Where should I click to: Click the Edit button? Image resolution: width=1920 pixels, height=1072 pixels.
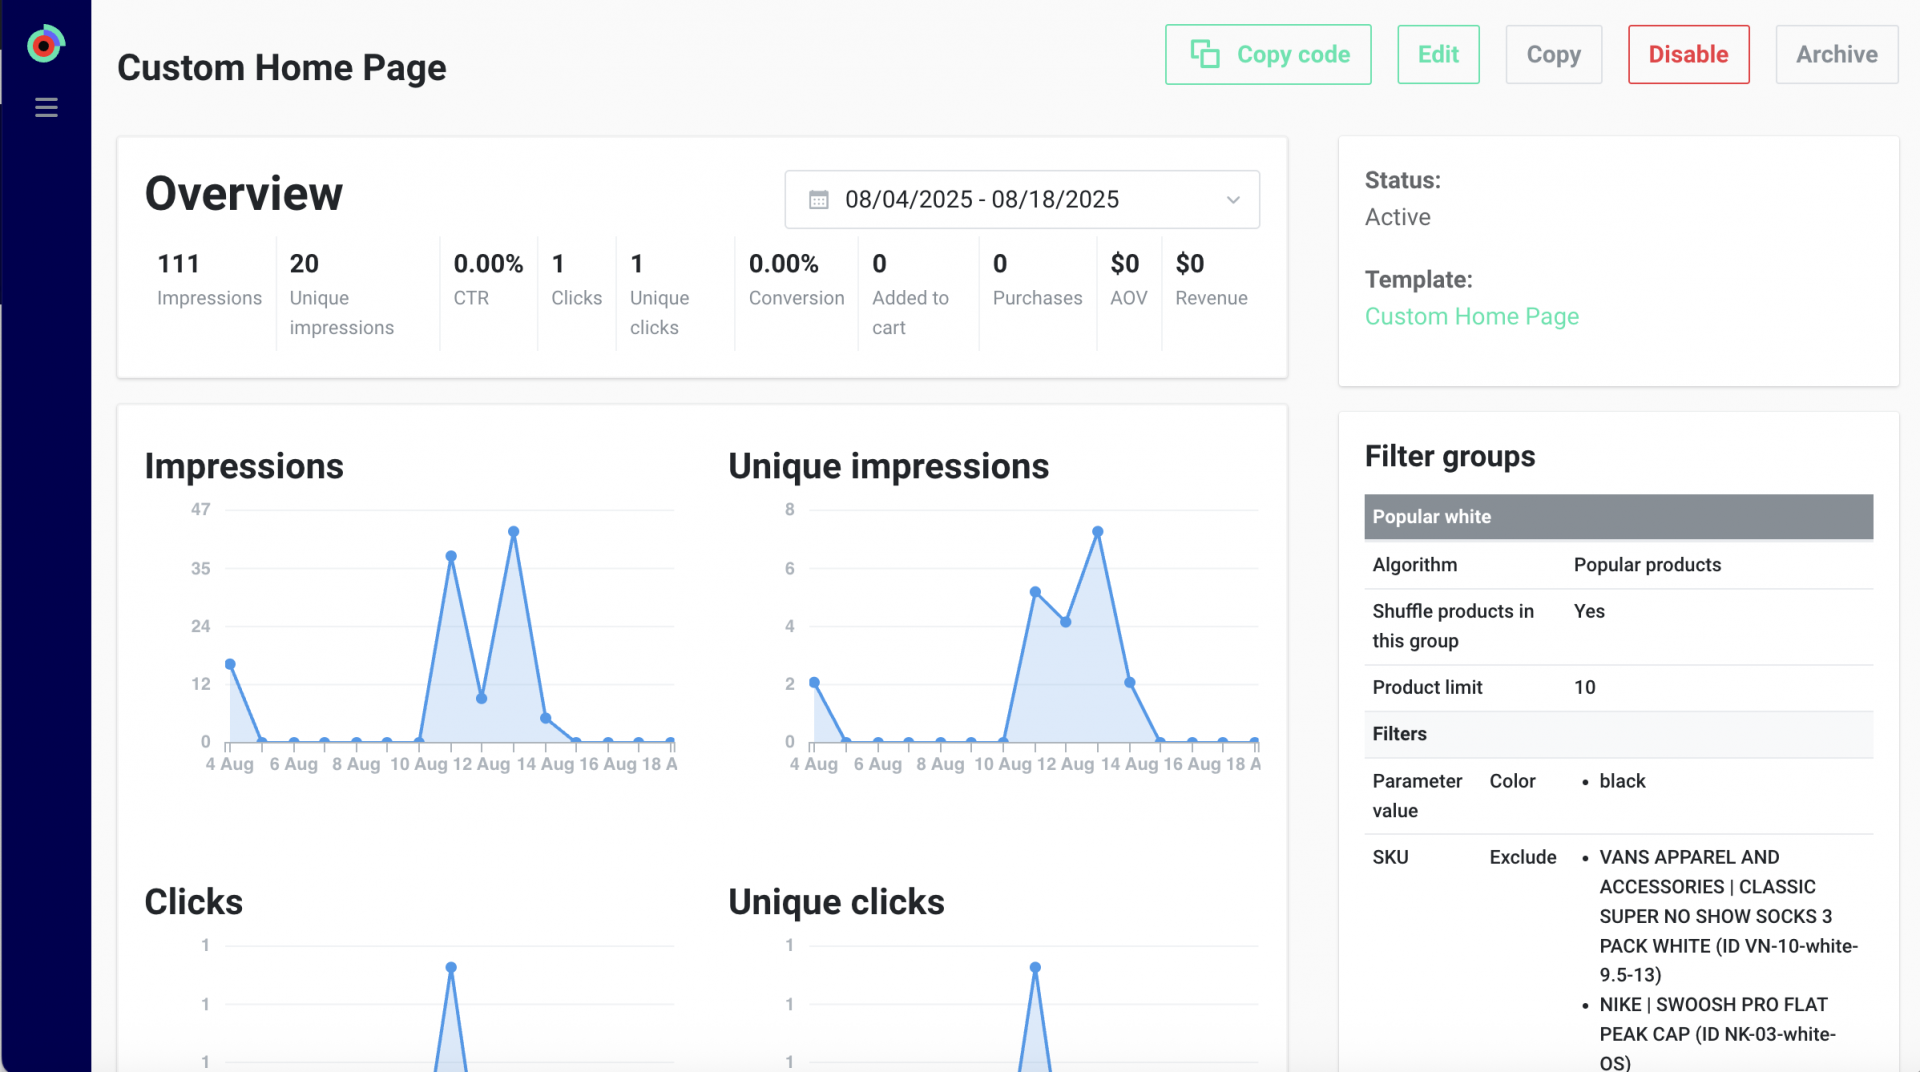1437,55
